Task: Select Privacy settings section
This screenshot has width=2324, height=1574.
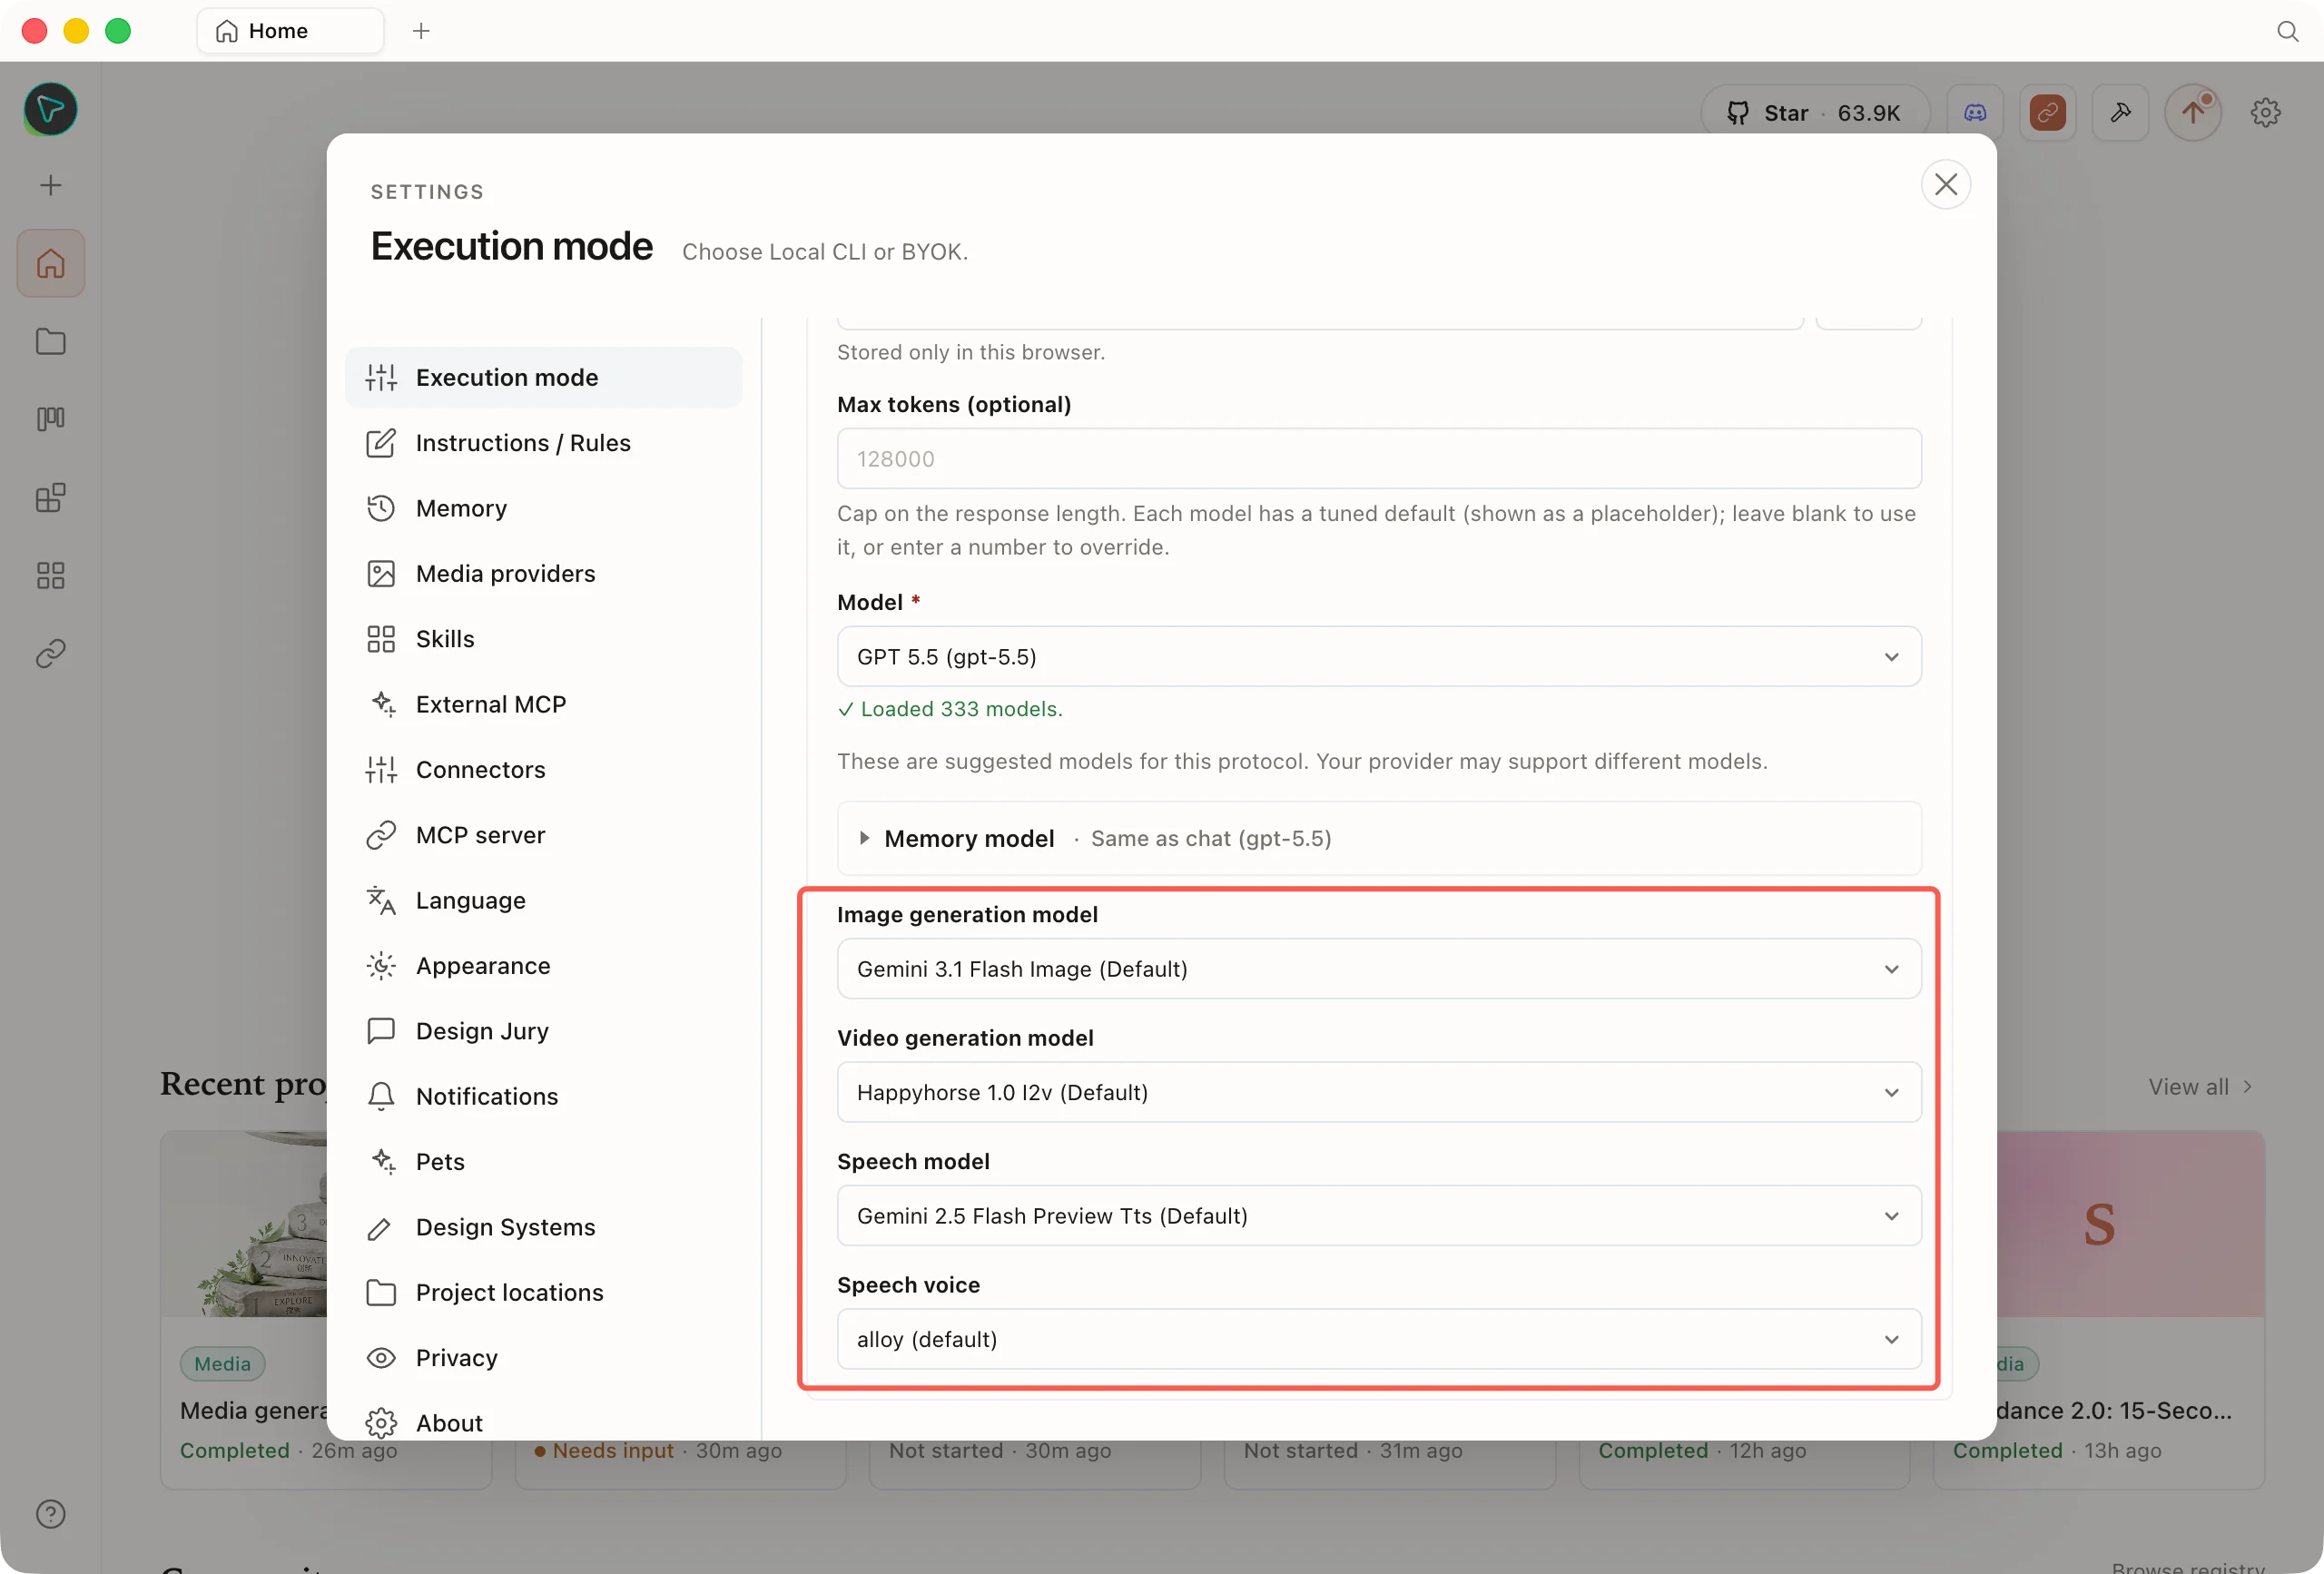Action: pos(543,1357)
